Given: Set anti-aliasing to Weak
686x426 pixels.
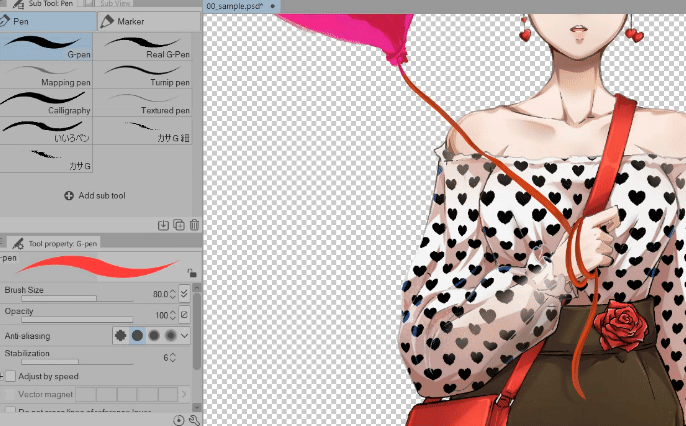Looking at the screenshot, I should point(137,335).
